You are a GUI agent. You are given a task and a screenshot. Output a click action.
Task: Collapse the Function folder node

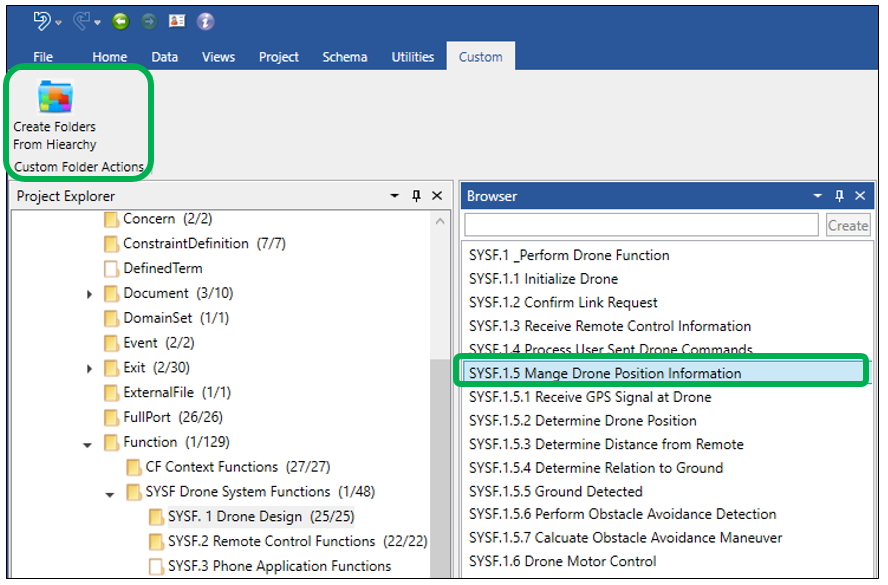[x=89, y=443]
